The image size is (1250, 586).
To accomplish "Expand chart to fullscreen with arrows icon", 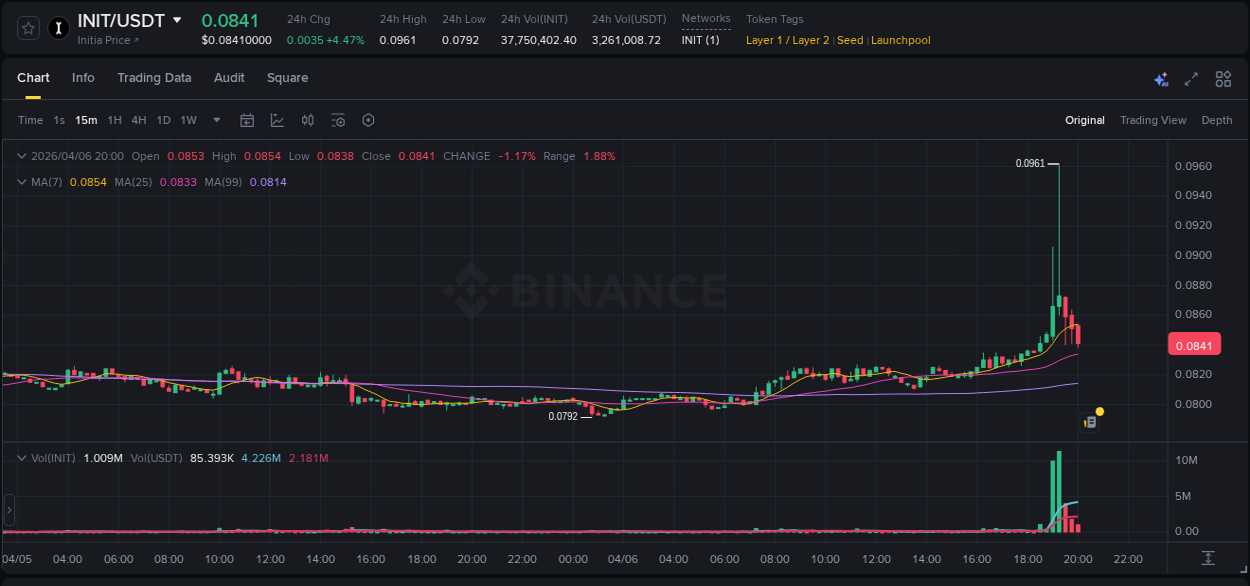I will [1191, 79].
